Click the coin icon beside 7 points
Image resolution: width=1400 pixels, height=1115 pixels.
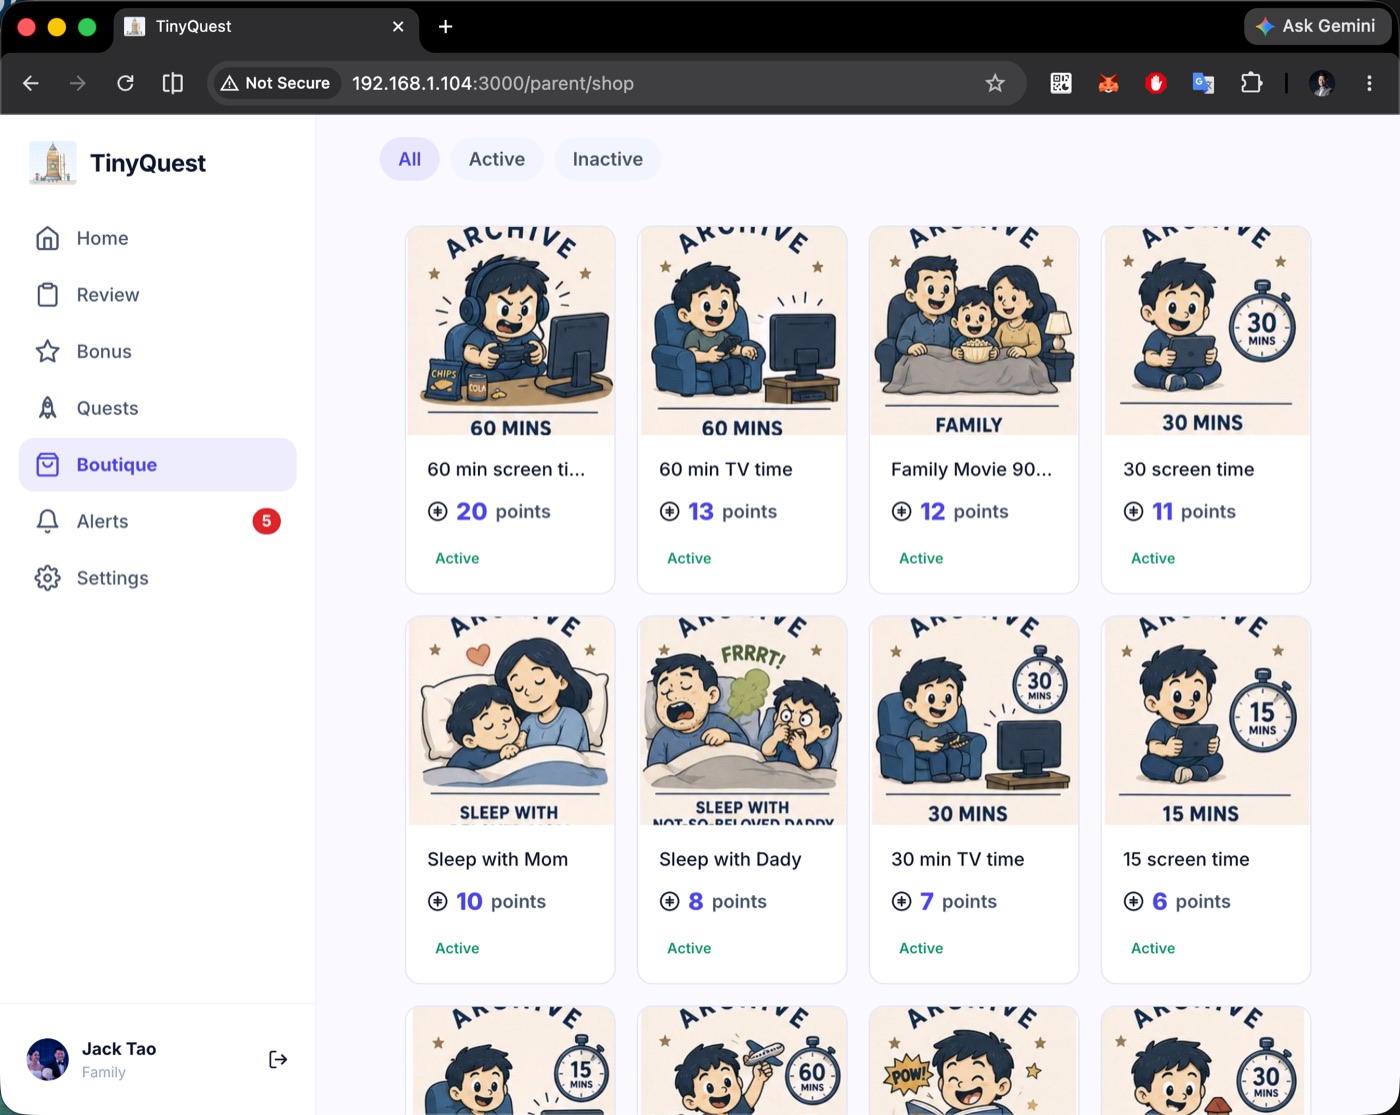point(901,902)
